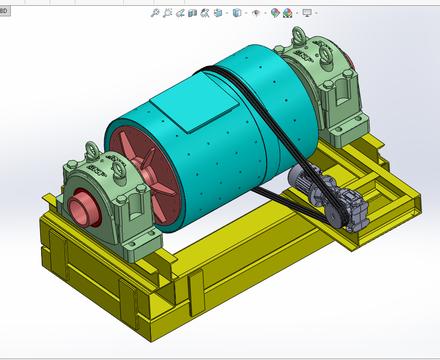
Task: Open Edit Appearance color ball
Action: tap(275, 13)
